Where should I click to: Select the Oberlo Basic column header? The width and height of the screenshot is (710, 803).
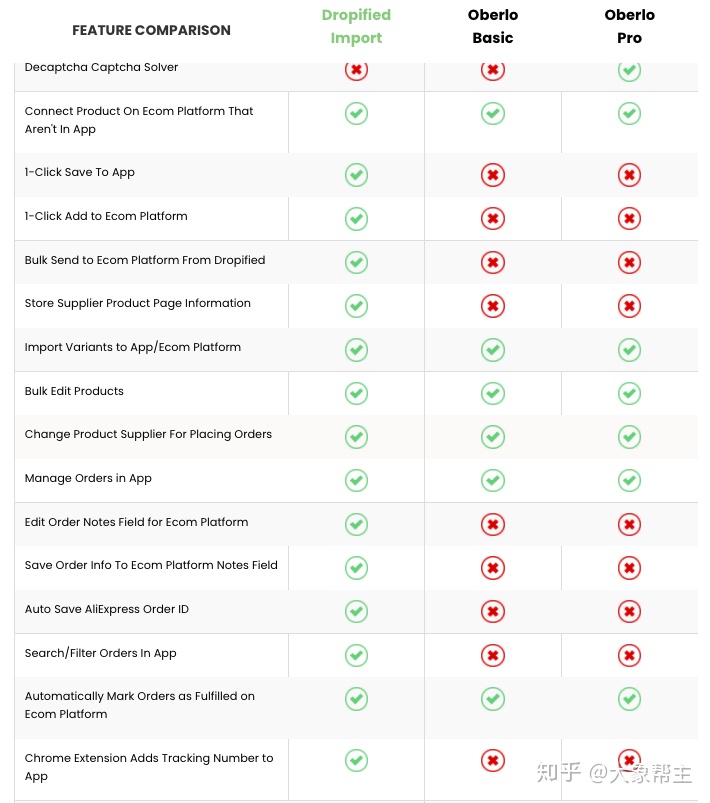tap(492, 27)
